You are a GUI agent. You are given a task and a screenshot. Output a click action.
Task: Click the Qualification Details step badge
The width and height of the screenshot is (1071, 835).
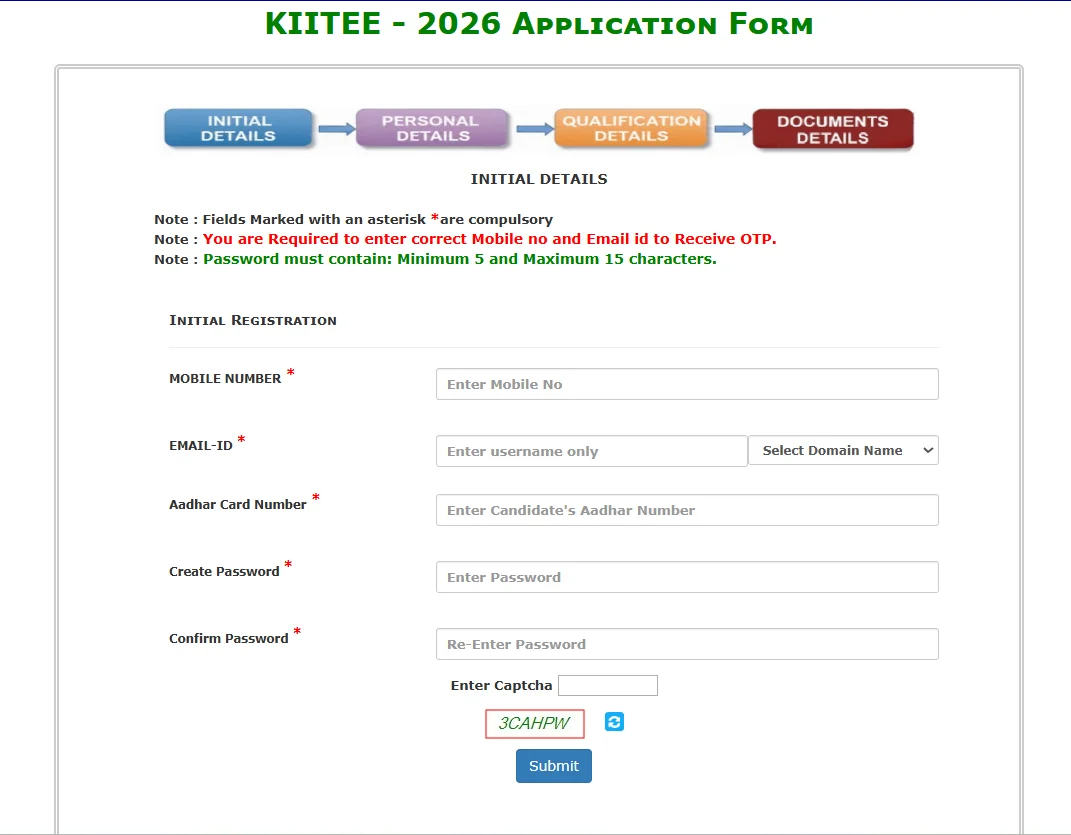(x=631, y=129)
